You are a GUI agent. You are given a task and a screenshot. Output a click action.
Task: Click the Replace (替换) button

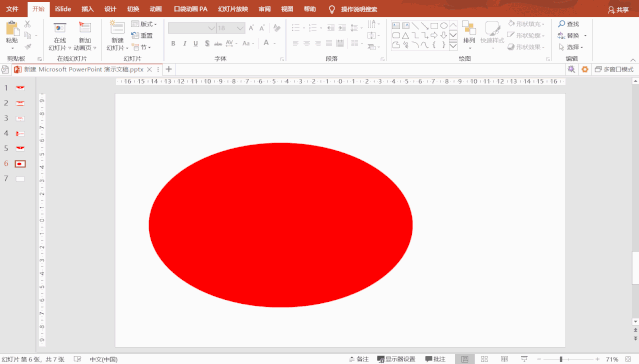point(572,35)
